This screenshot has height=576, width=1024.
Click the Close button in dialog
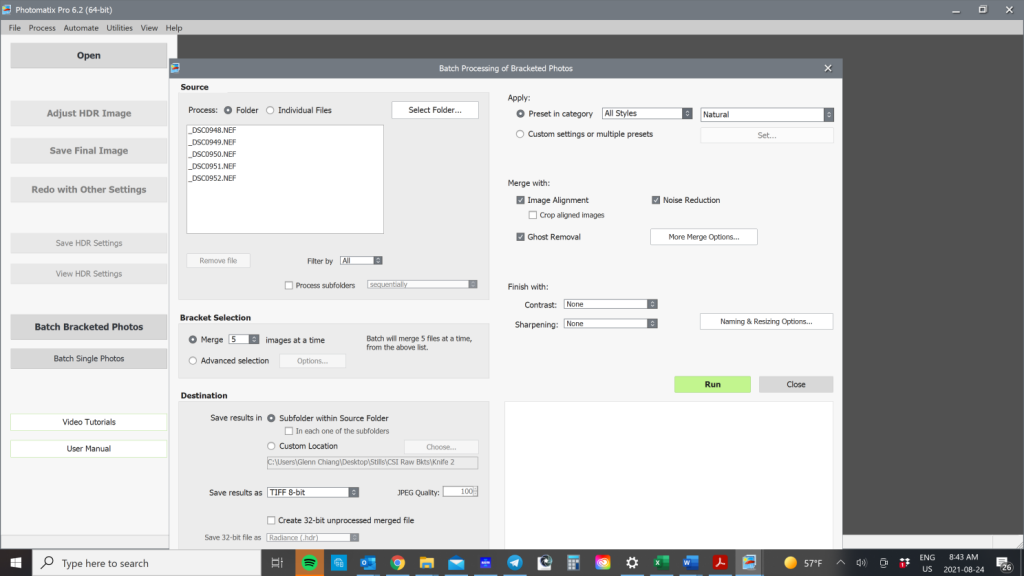coord(795,384)
